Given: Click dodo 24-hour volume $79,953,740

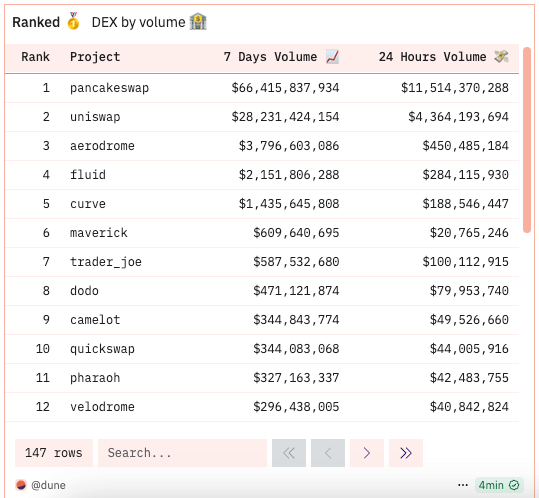Looking at the screenshot, I should [x=469, y=291].
